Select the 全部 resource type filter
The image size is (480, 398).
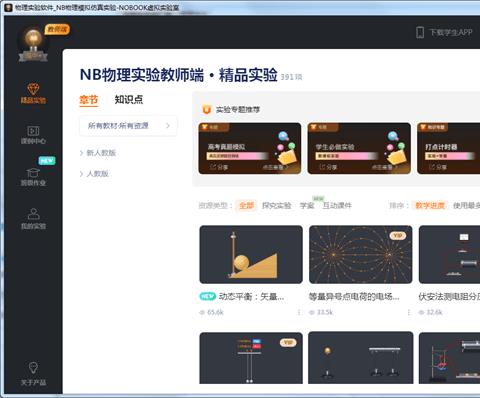(x=246, y=205)
